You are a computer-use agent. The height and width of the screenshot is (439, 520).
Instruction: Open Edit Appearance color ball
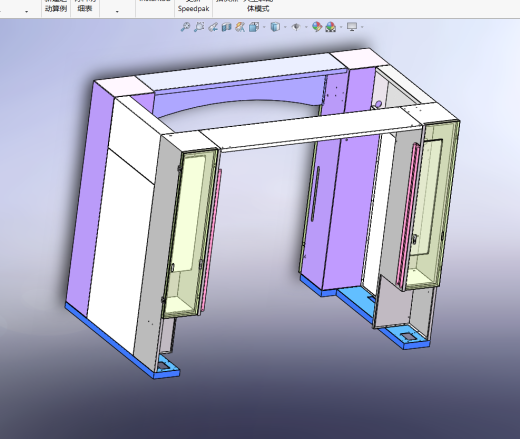click(x=317, y=27)
